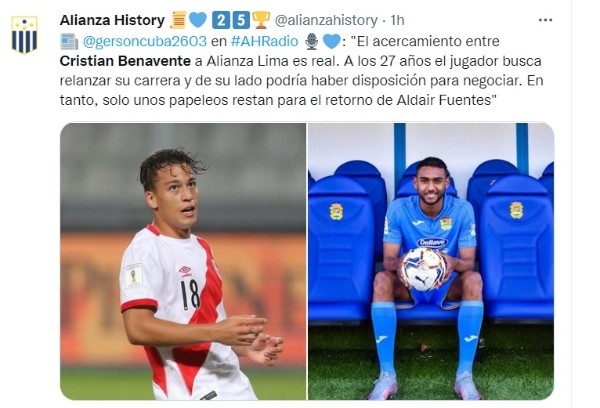Screen dimensions: 600x408
Task: Click the blue heart emoji in display name
Action: tap(198, 20)
